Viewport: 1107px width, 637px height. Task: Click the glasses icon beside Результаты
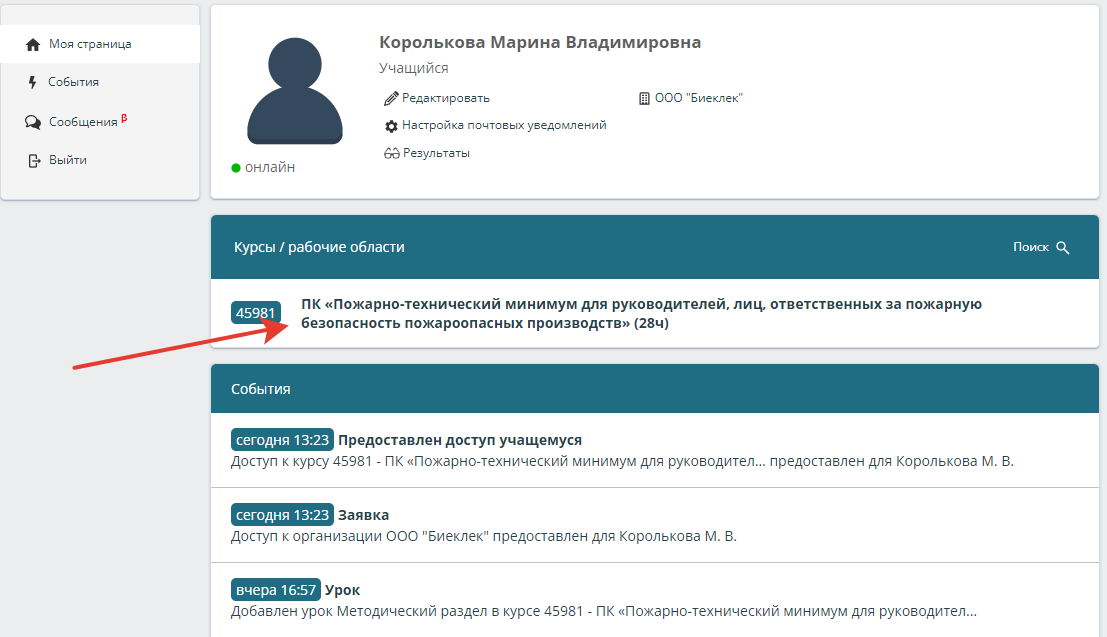391,153
